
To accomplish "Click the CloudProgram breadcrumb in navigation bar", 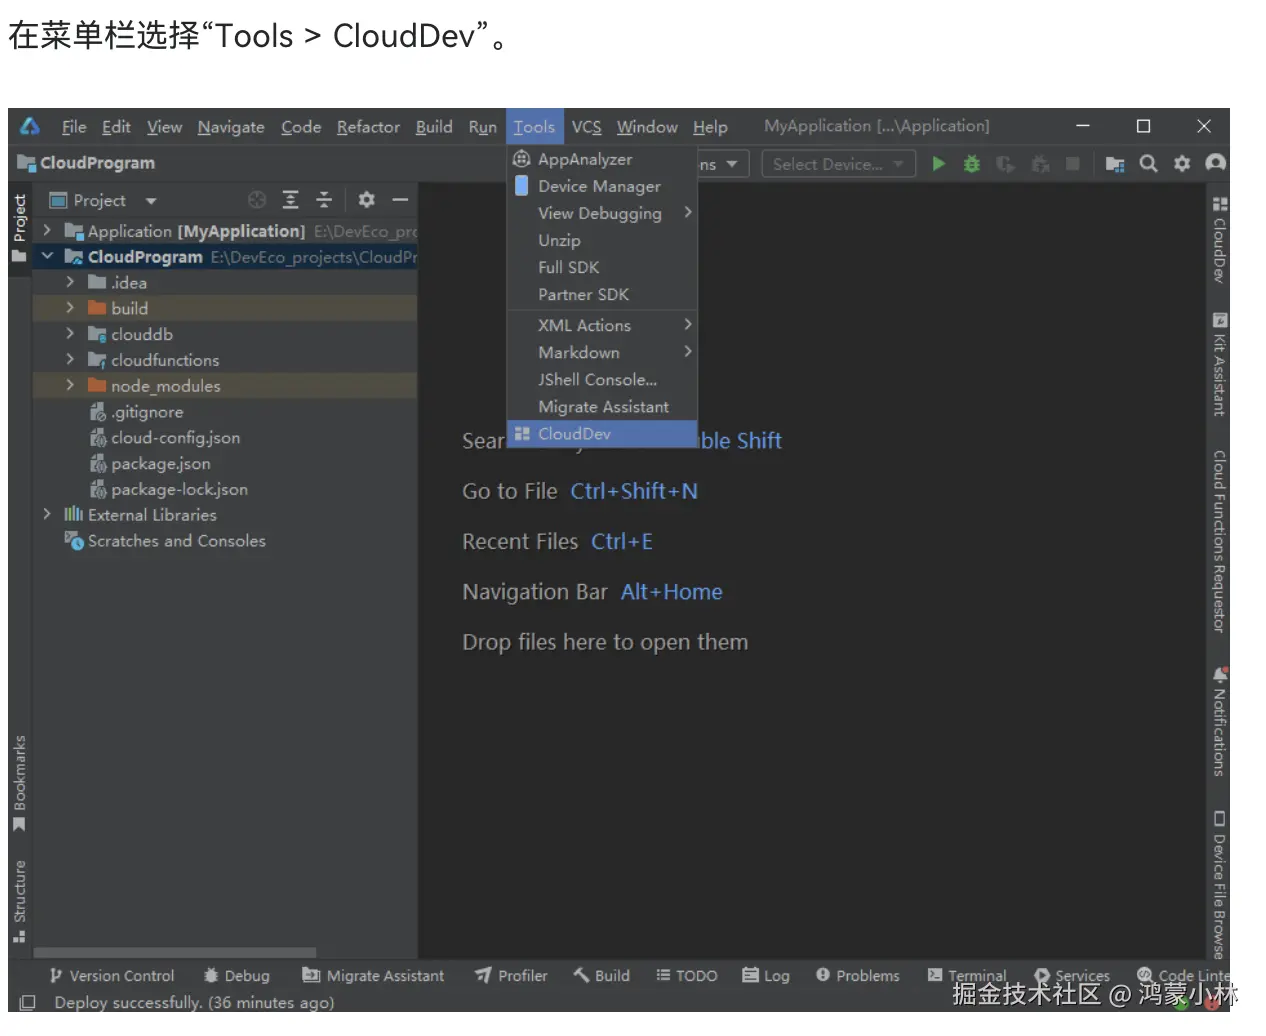I will pos(87,163).
